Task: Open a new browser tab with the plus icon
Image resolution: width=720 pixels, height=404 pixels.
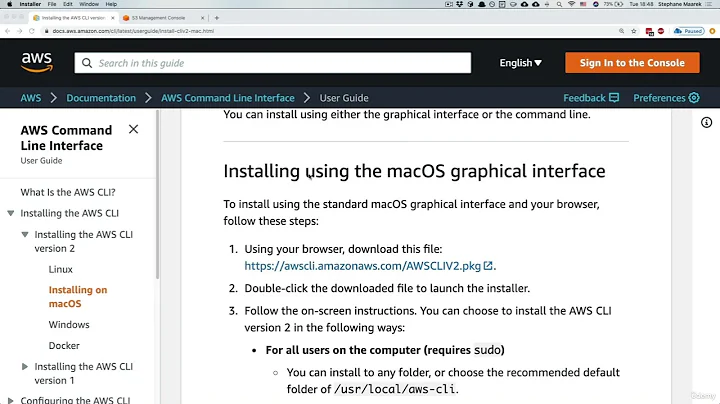Action: [217, 18]
